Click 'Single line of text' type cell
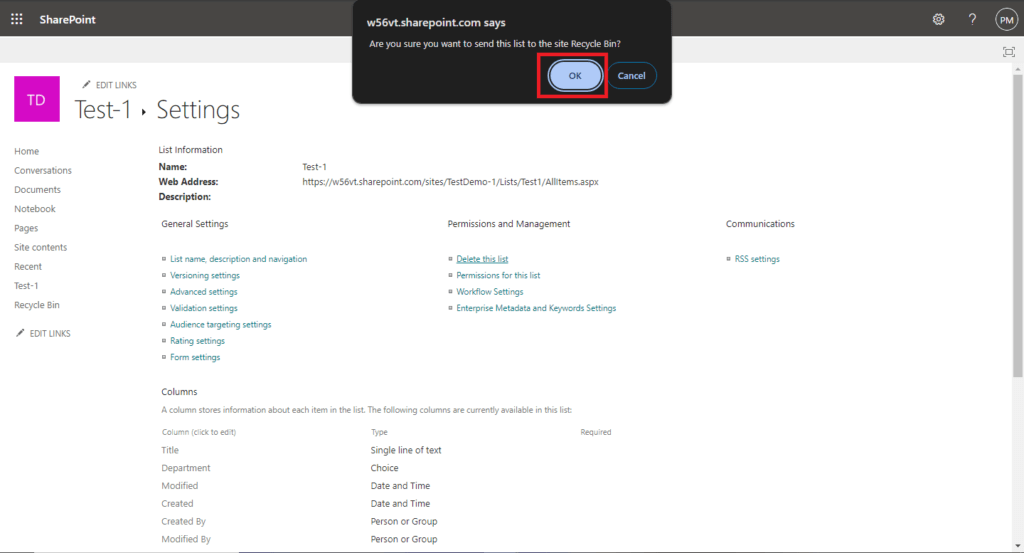1024x553 pixels. (x=406, y=450)
